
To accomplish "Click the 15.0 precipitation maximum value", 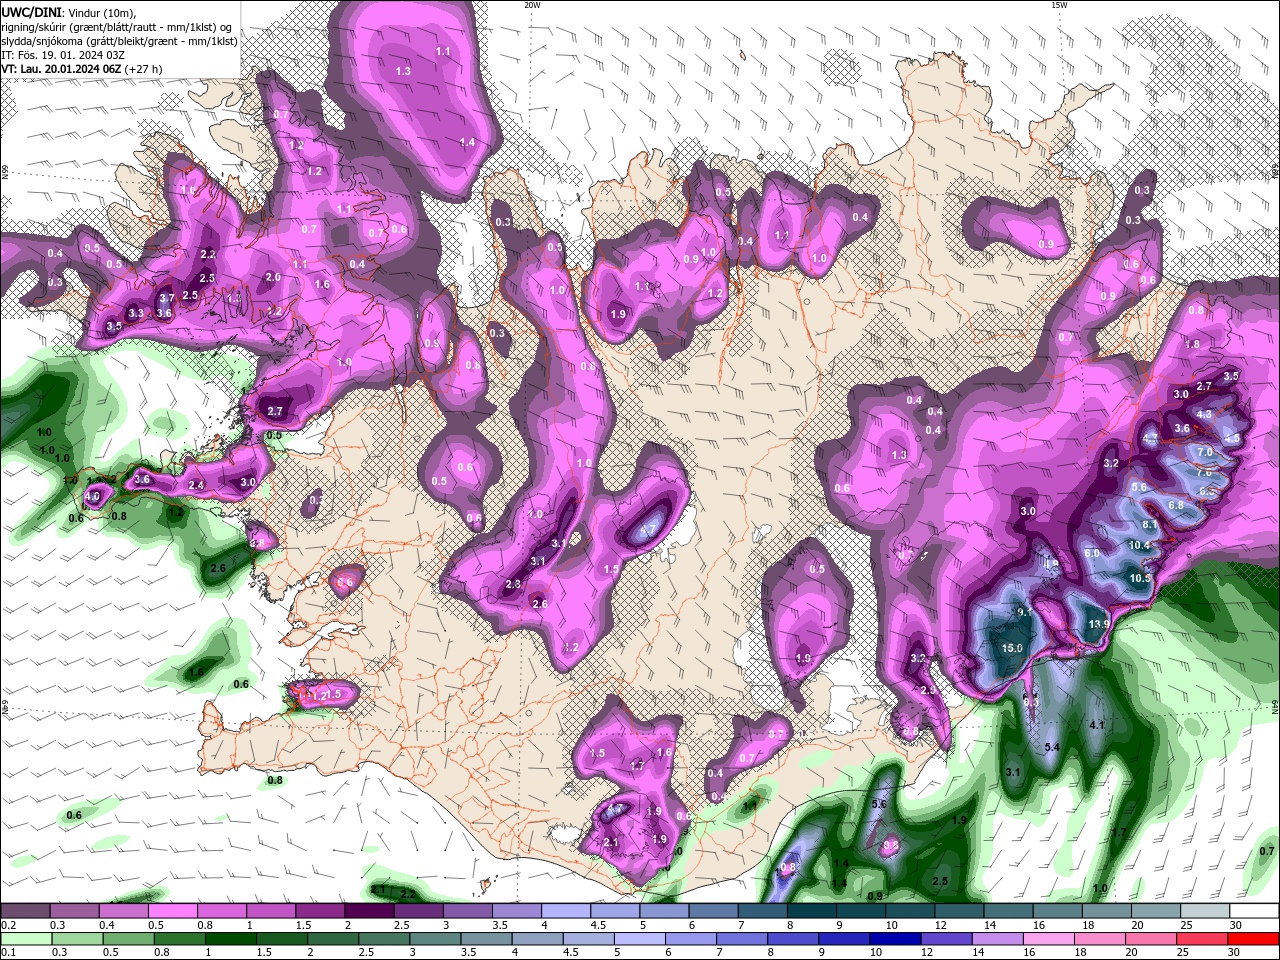I will 1012,648.
